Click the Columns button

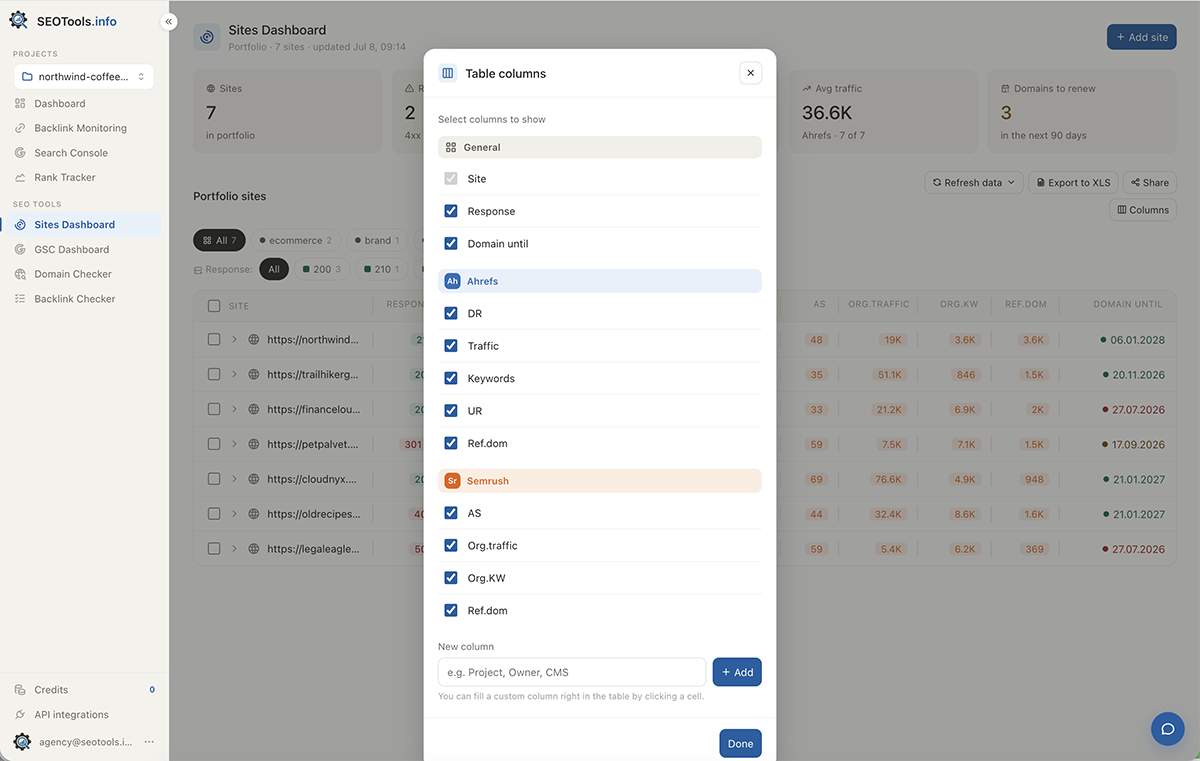[x=1143, y=210]
